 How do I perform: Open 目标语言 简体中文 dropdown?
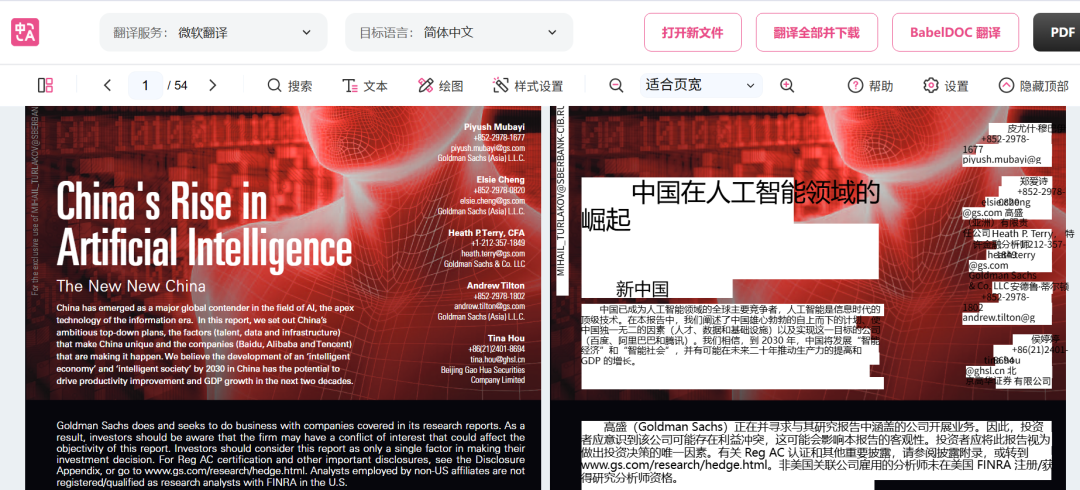pos(459,32)
